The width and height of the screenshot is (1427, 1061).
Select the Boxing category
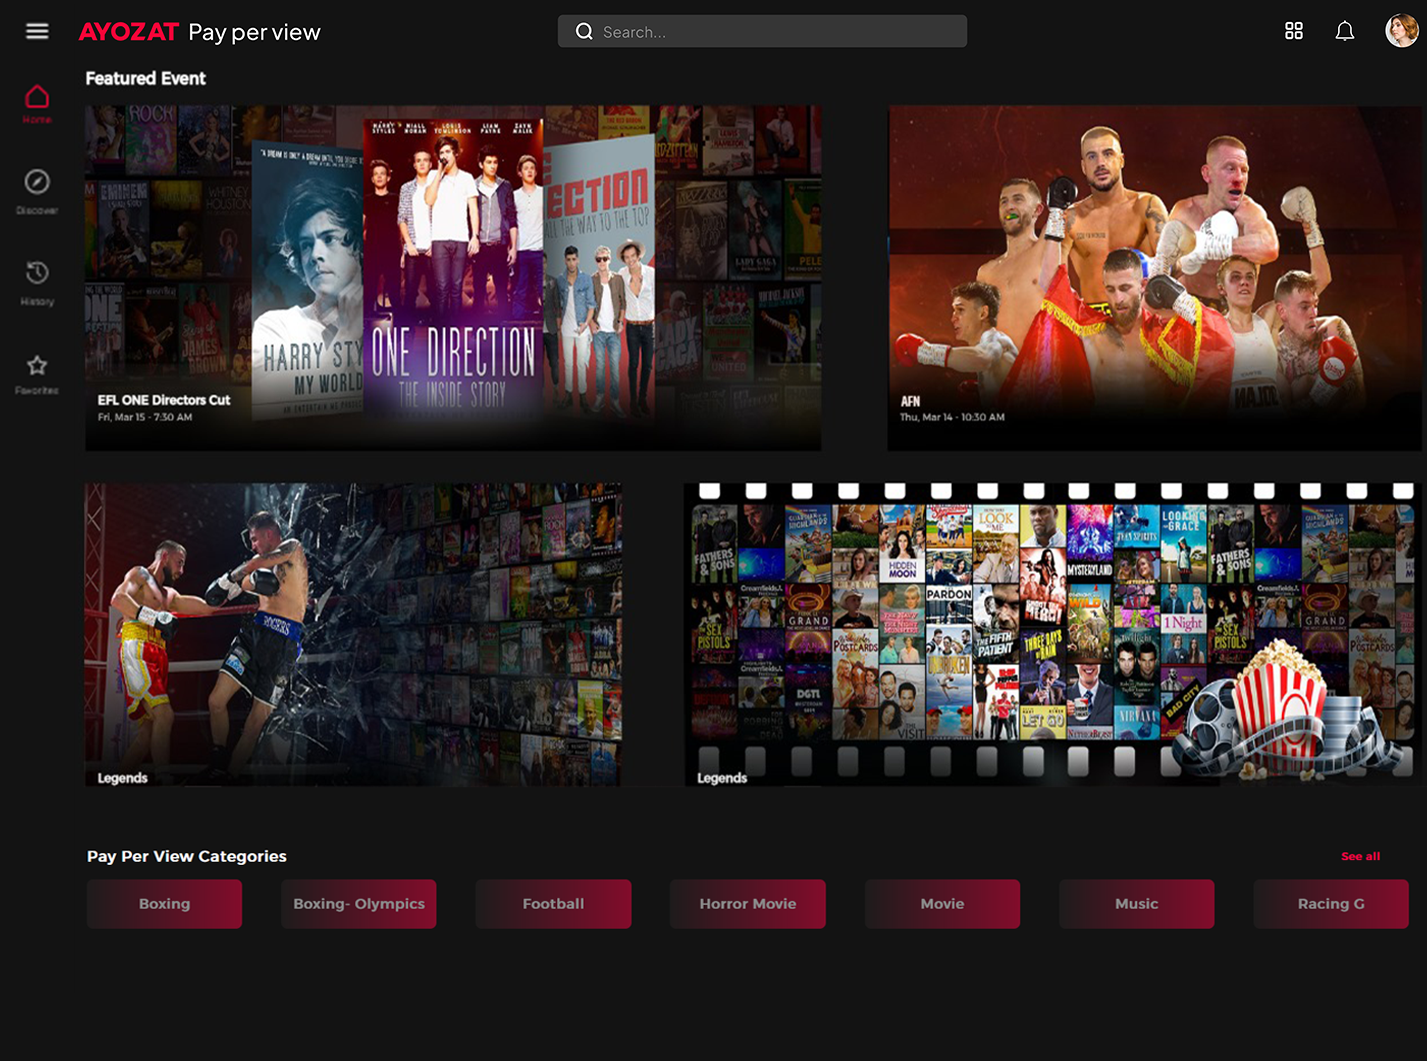(164, 904)
